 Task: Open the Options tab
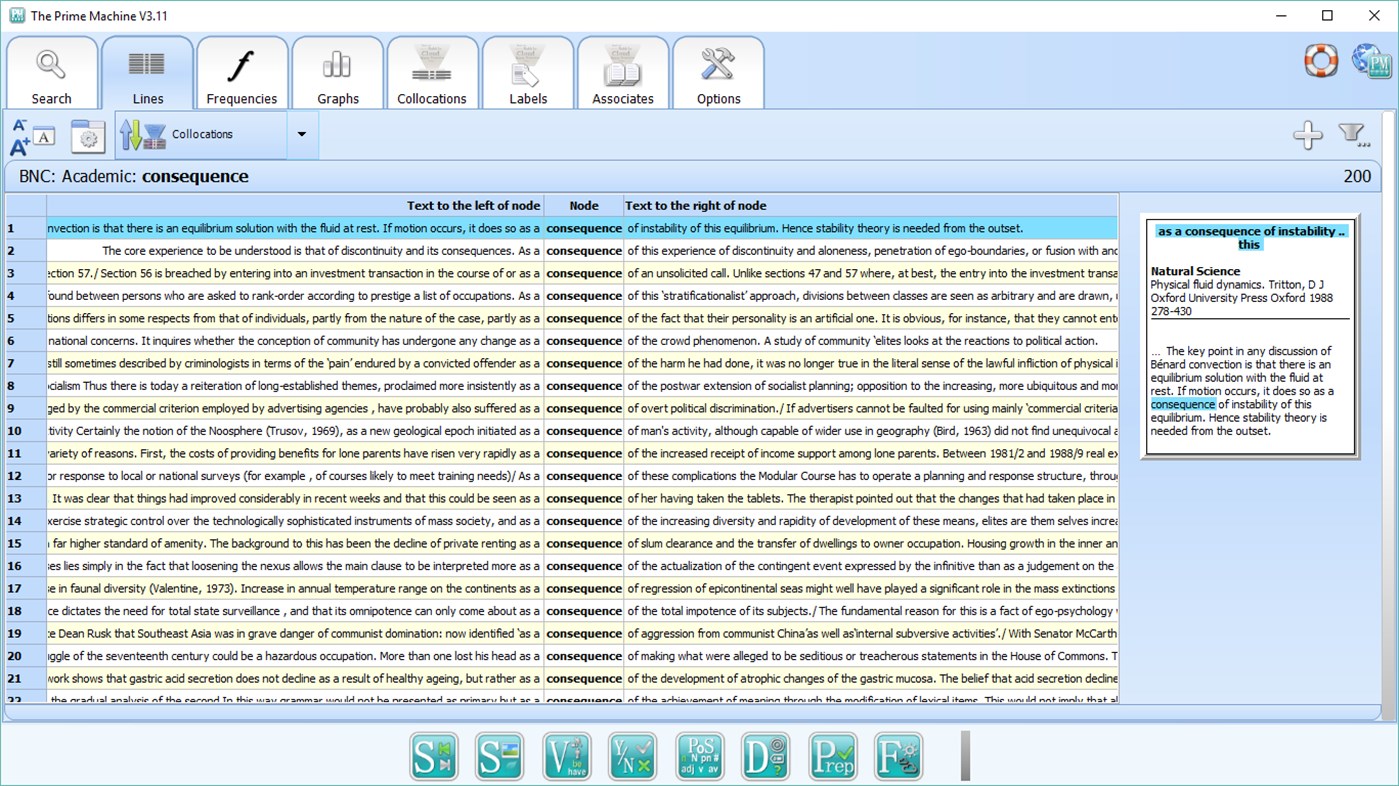click(x=719, y=73)
